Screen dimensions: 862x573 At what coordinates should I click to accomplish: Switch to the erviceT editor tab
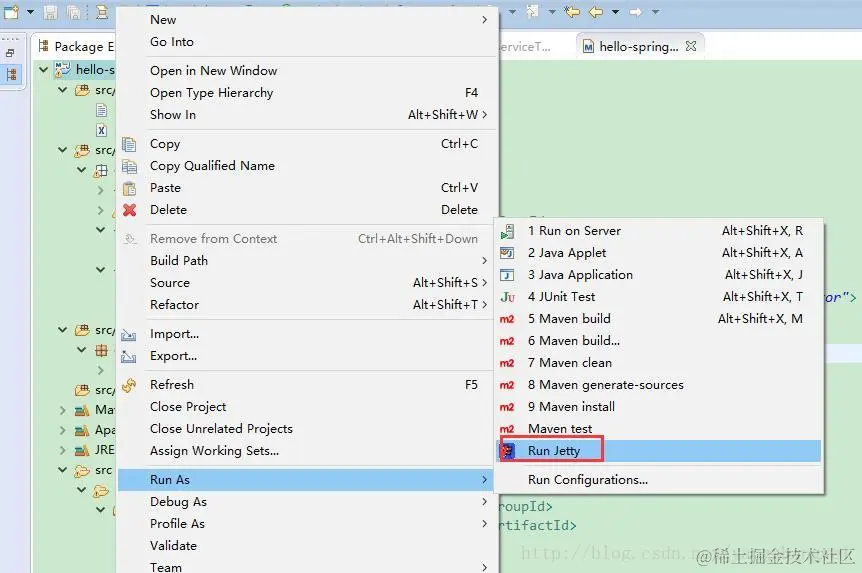coord(525,47)
